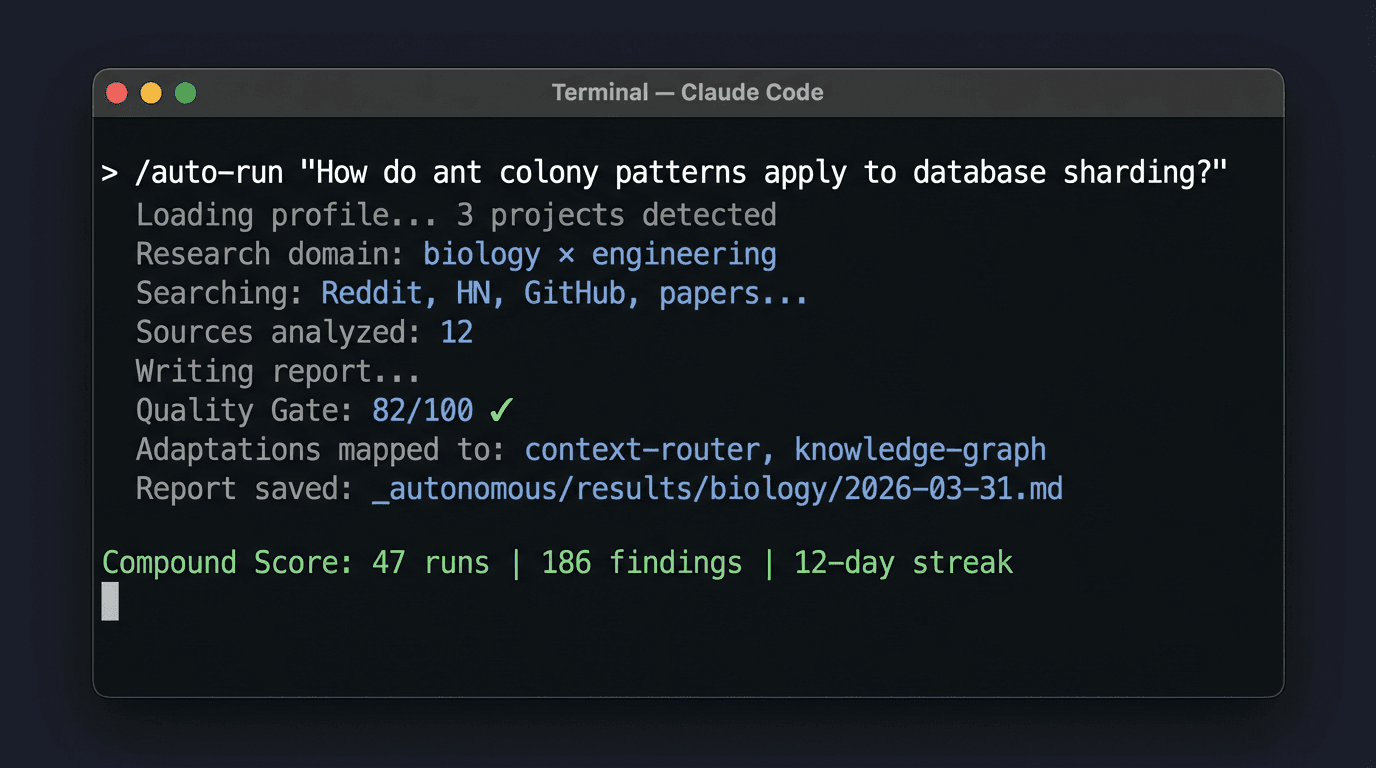Click the yellow minimize traffic light
The image size is (1376, 768).
tap(151, 92)
